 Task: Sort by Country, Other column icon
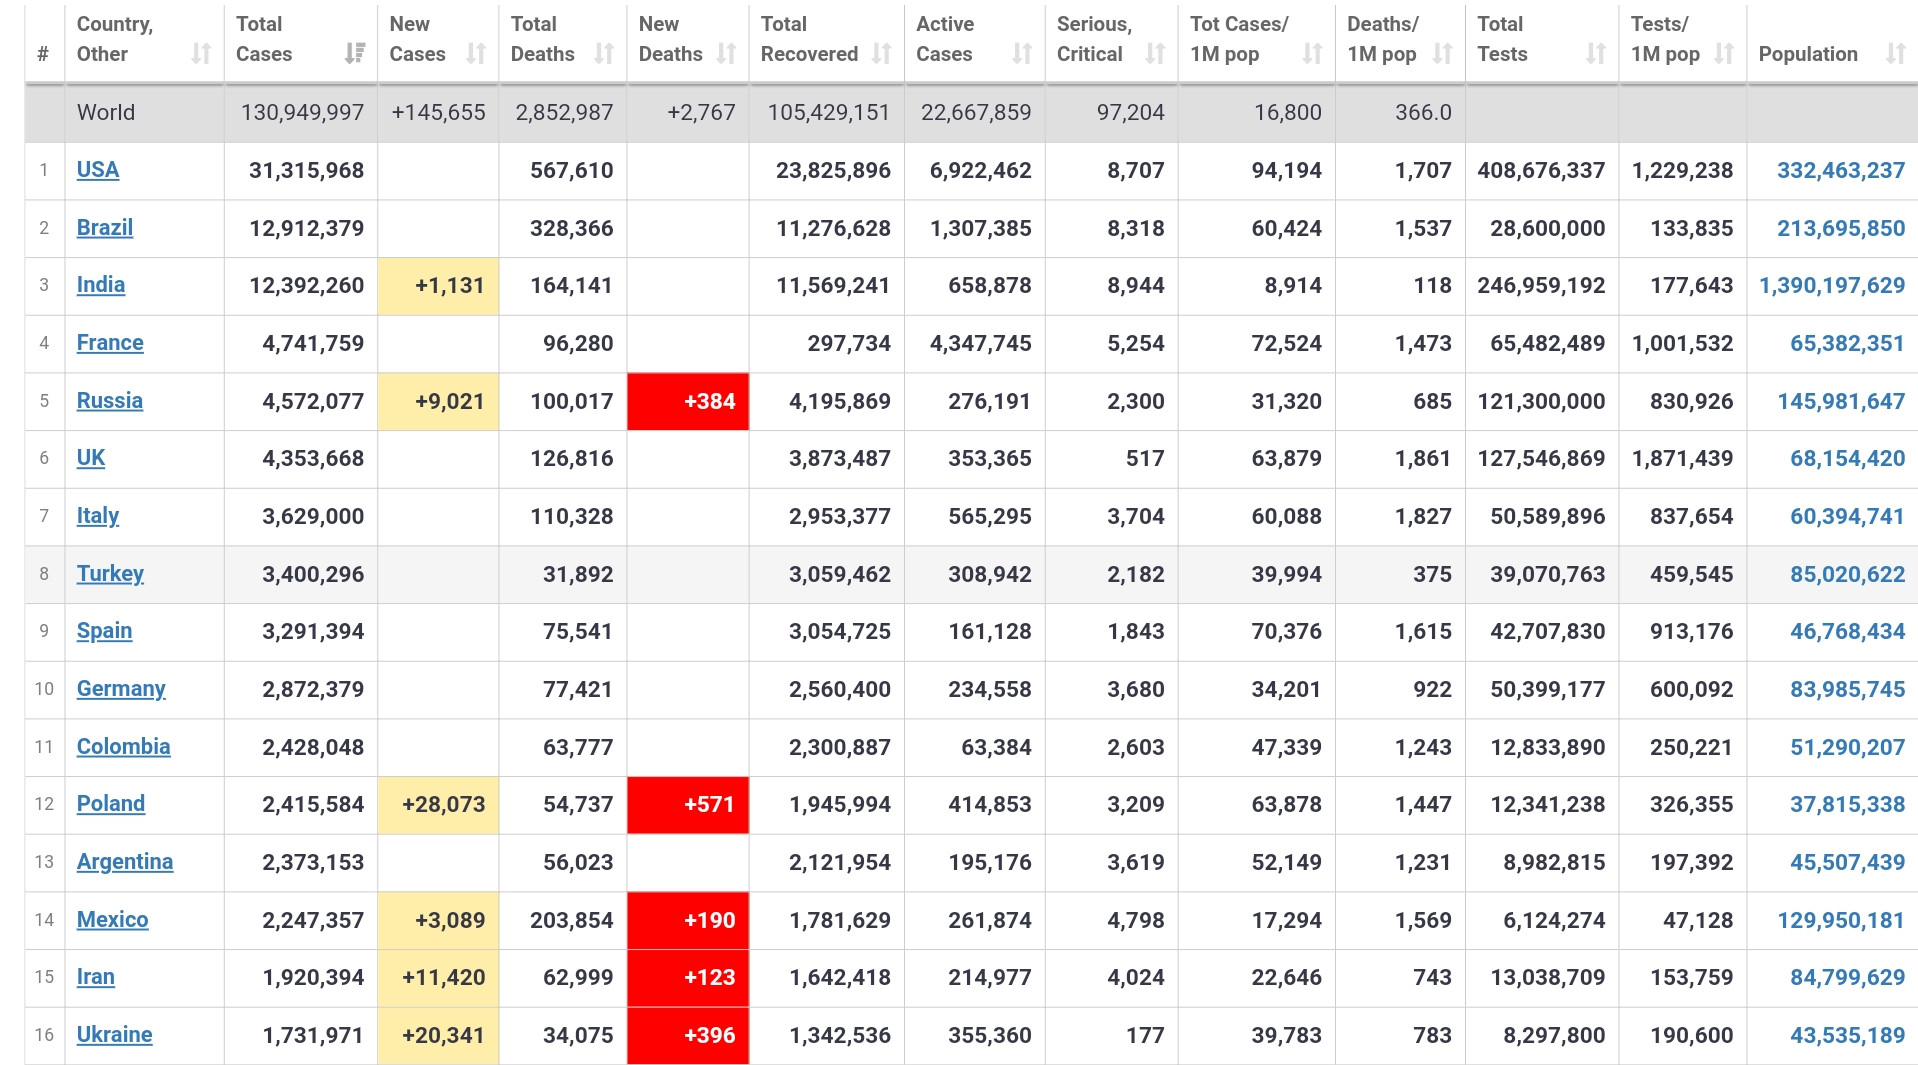pyautogui.click(x=202, y=54)
